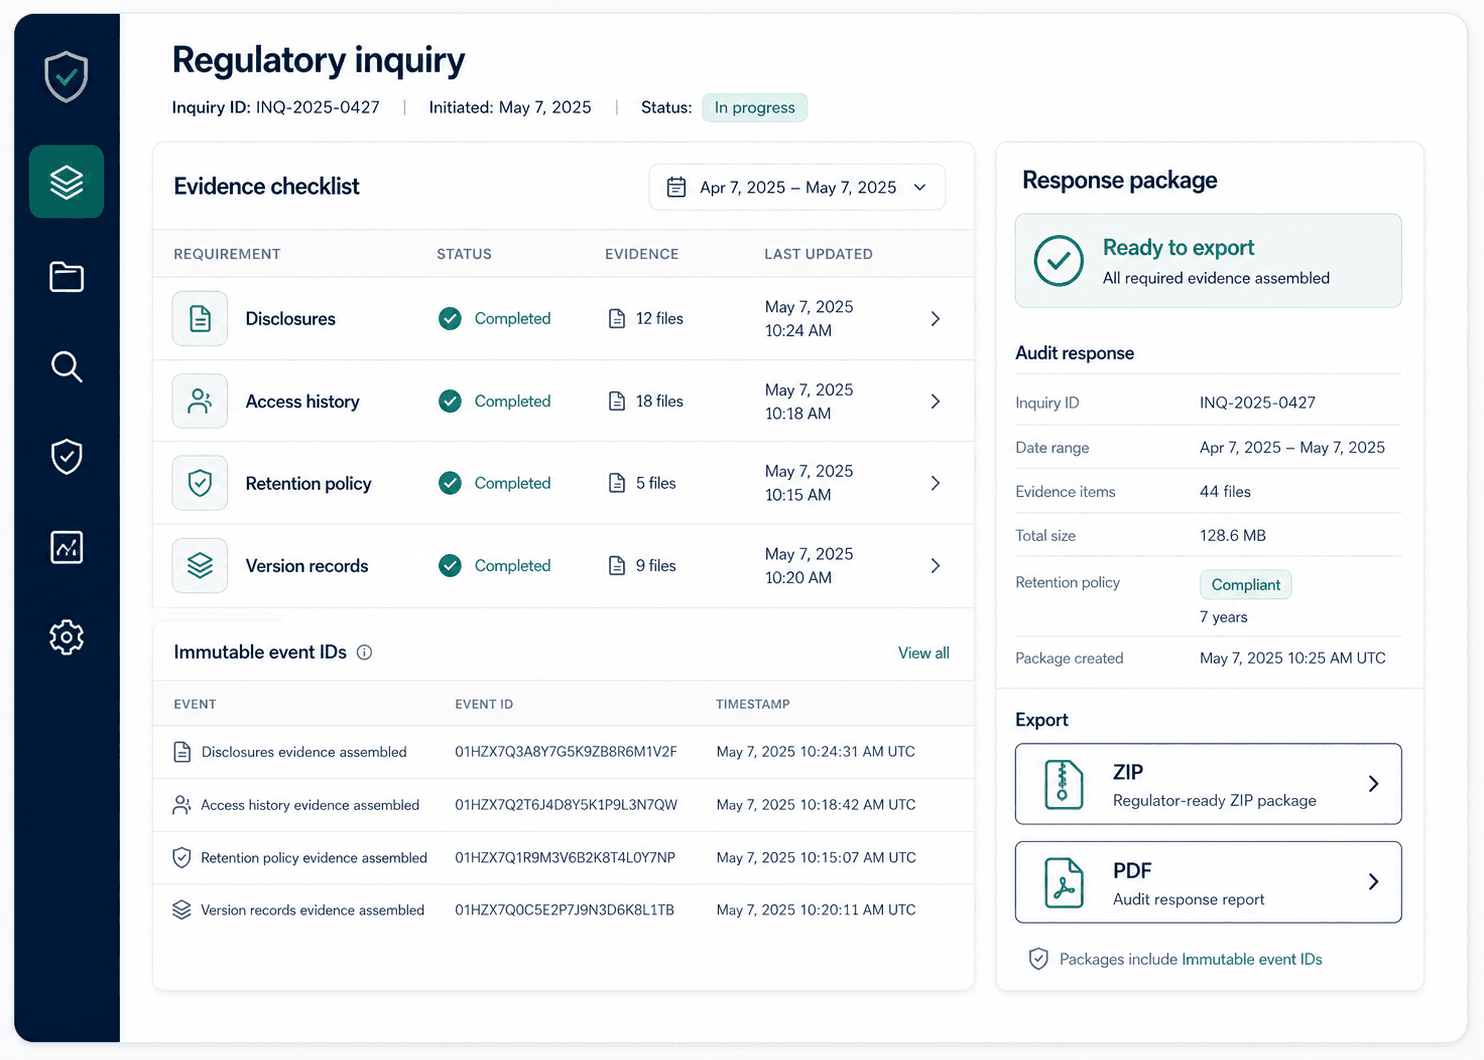Open the shield checkmark sidebar section
Viewport: 1484px width, 1060px height.
click(x=66, y=456)
